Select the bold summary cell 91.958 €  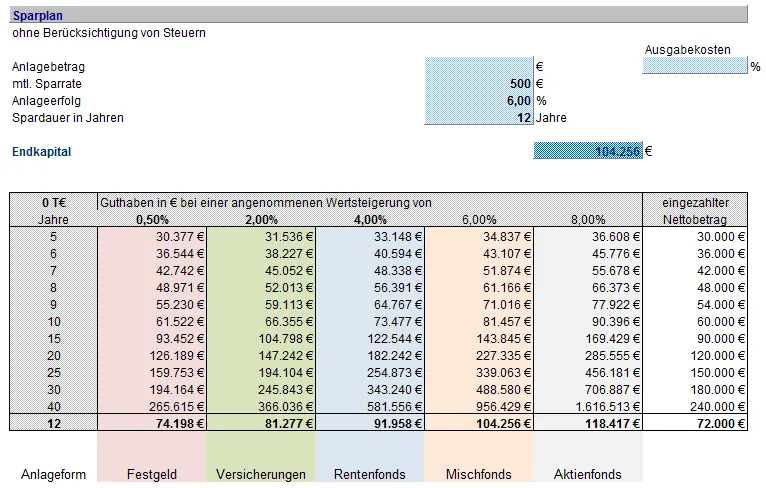tap(370, 423)
